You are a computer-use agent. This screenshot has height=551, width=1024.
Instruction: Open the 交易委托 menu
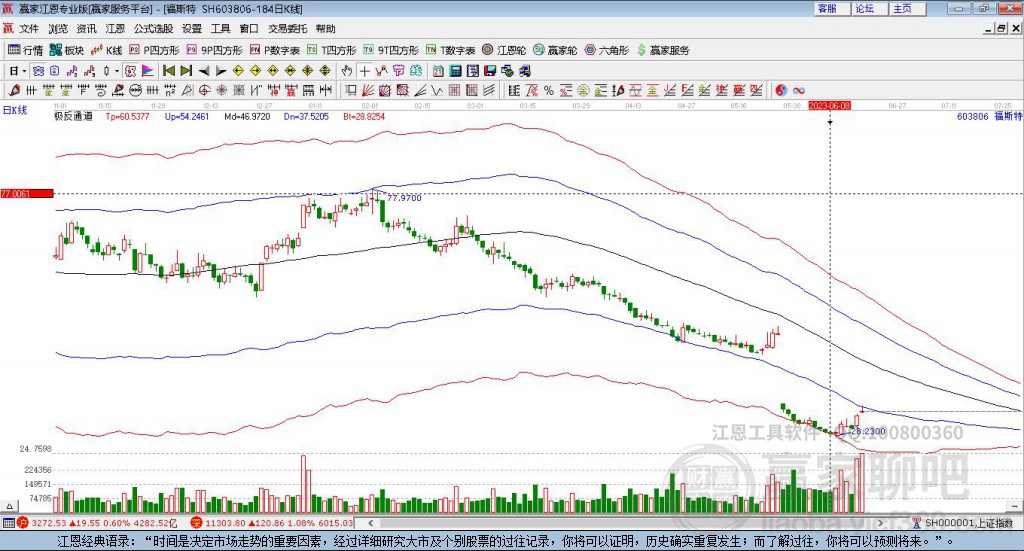pyautogui.click(x=287, y=29)
